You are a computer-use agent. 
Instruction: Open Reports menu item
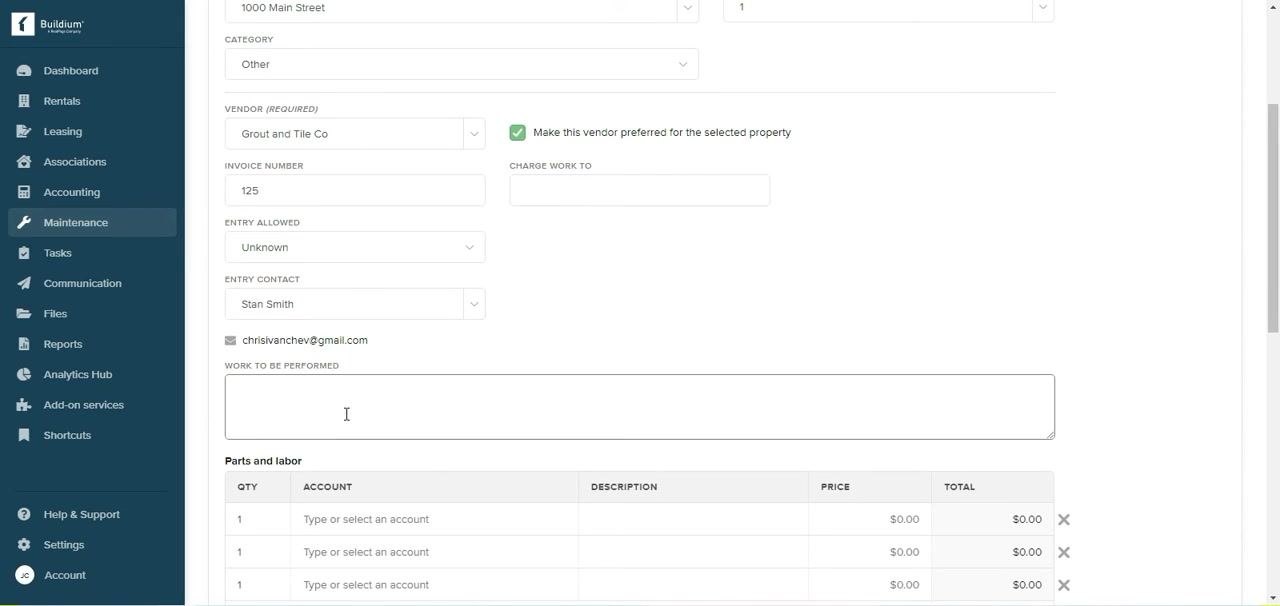[x=63, y=344]
